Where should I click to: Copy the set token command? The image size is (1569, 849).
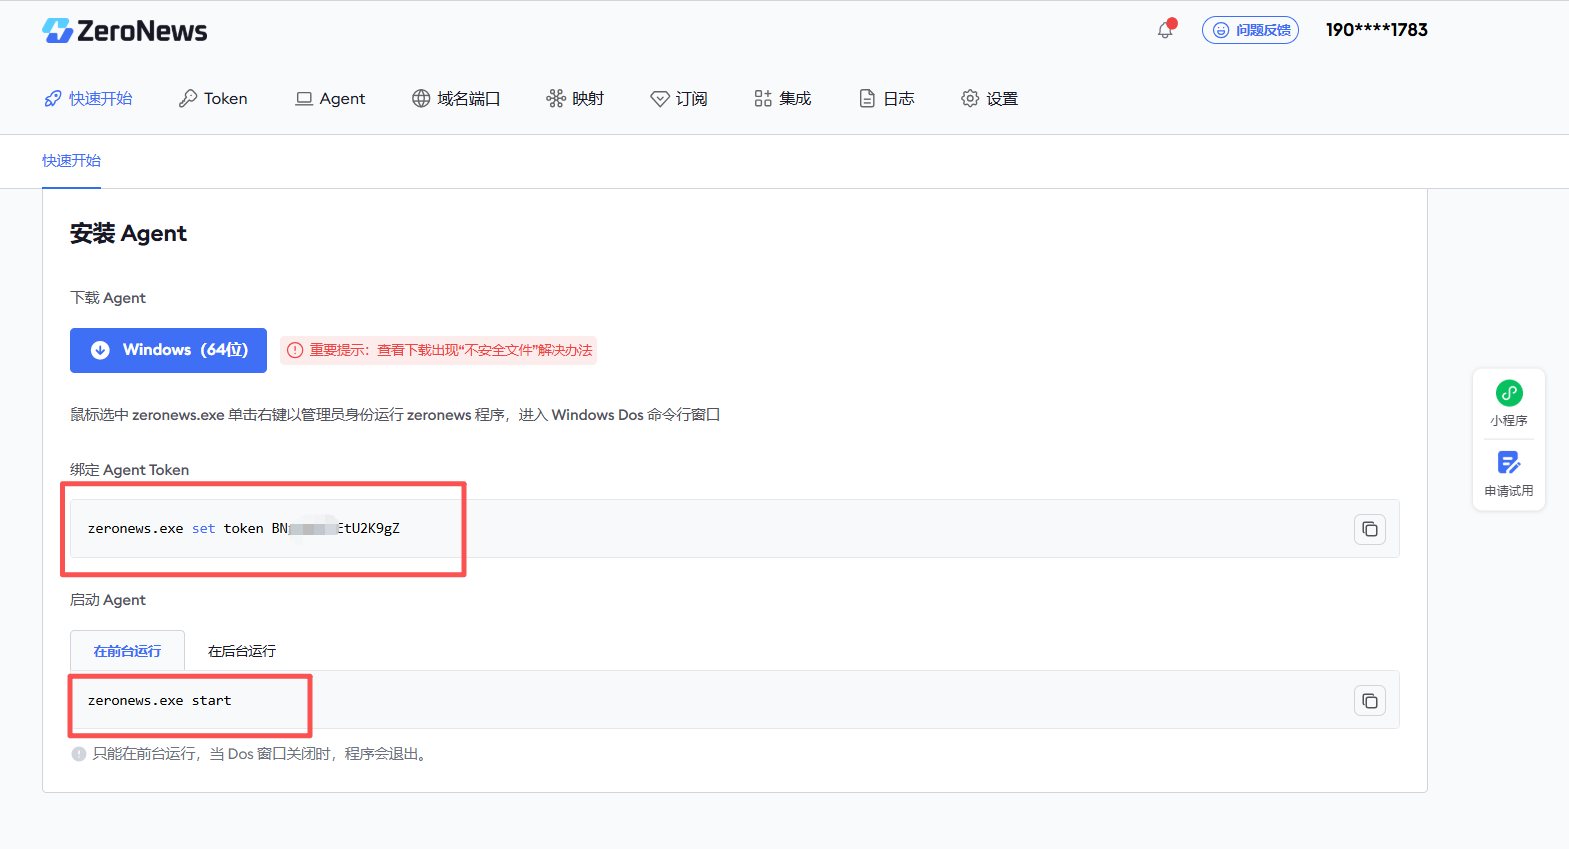pyautogui.click(x=1369, y=529)
